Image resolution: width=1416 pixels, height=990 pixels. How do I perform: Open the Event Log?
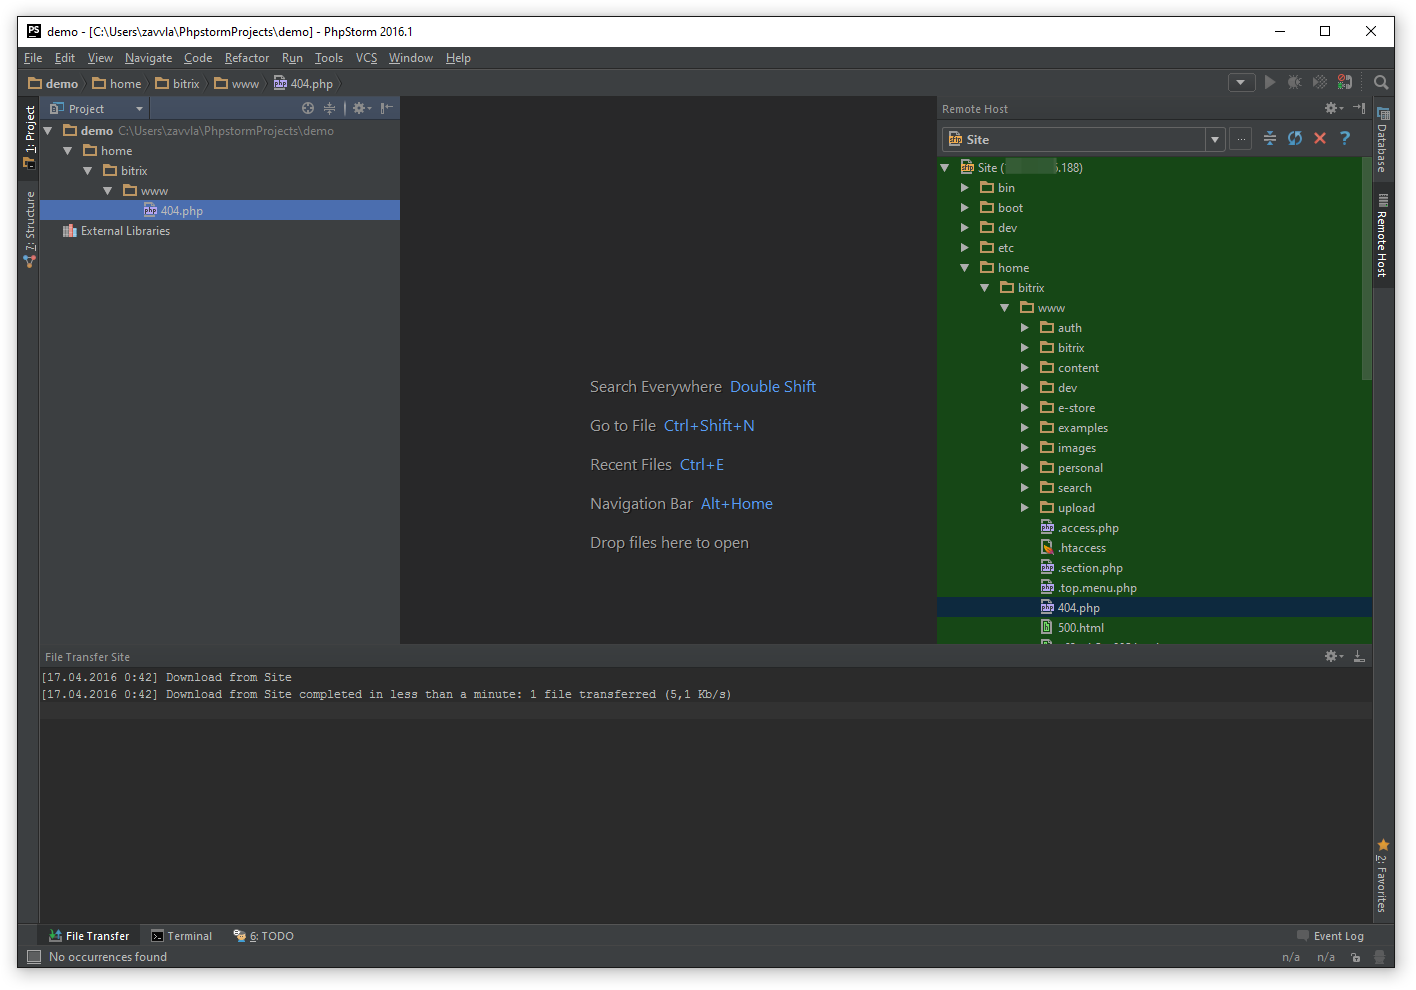(x=1330, y=936)
